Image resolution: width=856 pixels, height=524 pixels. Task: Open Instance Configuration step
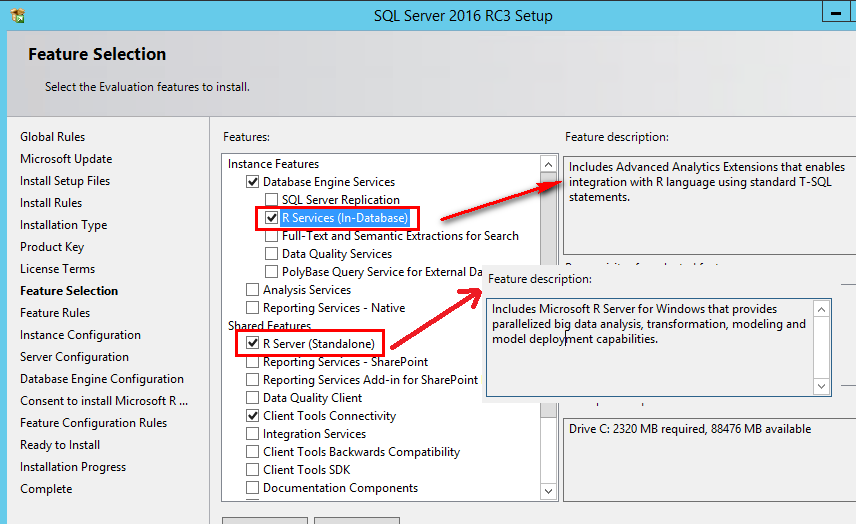point(80,335)
